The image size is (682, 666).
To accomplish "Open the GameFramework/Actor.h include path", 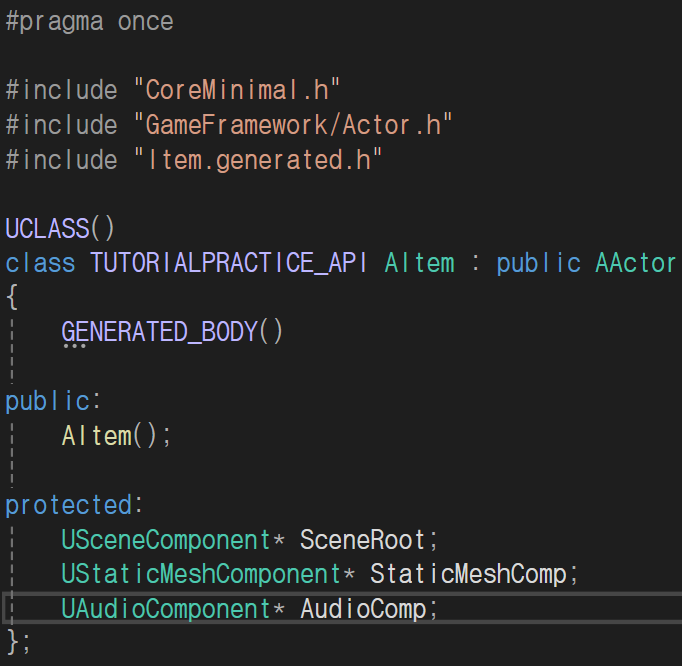I will click(293, 124).
